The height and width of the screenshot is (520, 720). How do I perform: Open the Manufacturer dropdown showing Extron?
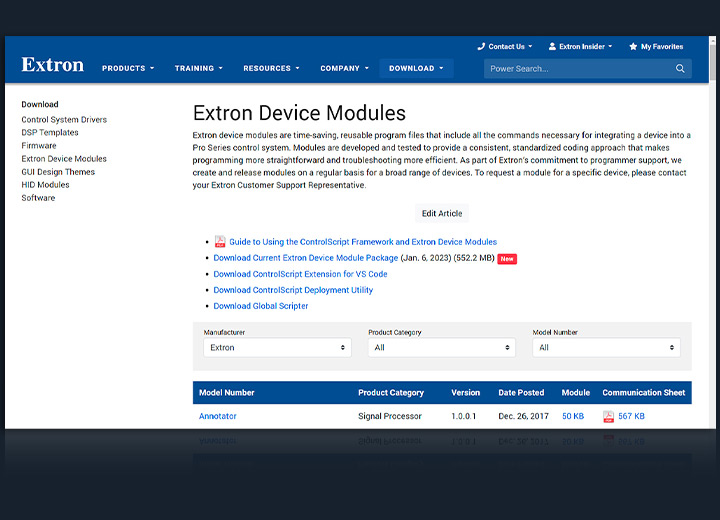pyautogui.click(x=277, y=348)
